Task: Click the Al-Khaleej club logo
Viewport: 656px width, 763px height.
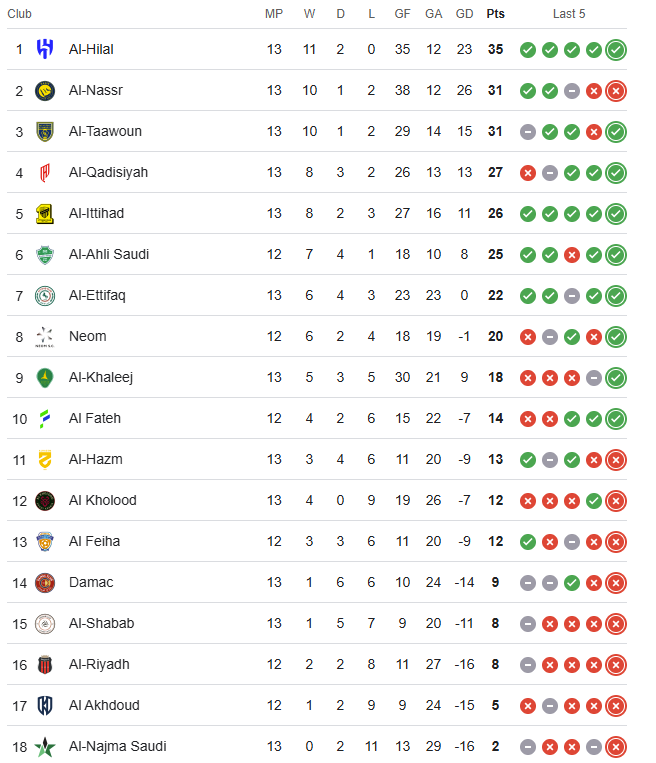Action: pos(45,377)
